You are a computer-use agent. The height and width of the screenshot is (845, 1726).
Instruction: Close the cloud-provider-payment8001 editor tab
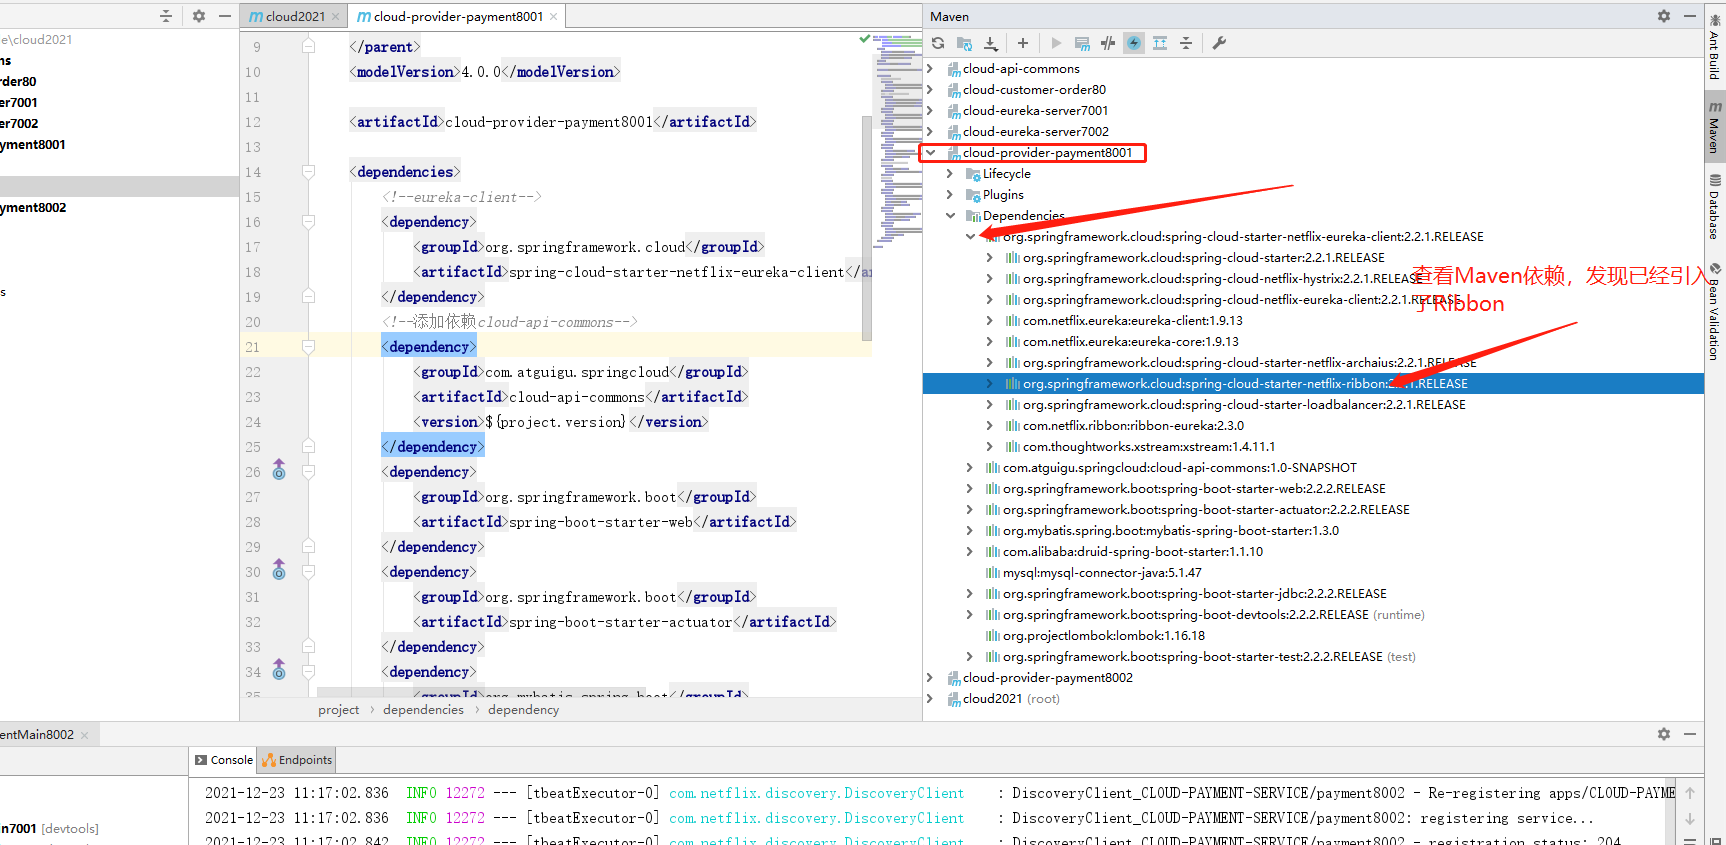(x=553, y=16)
